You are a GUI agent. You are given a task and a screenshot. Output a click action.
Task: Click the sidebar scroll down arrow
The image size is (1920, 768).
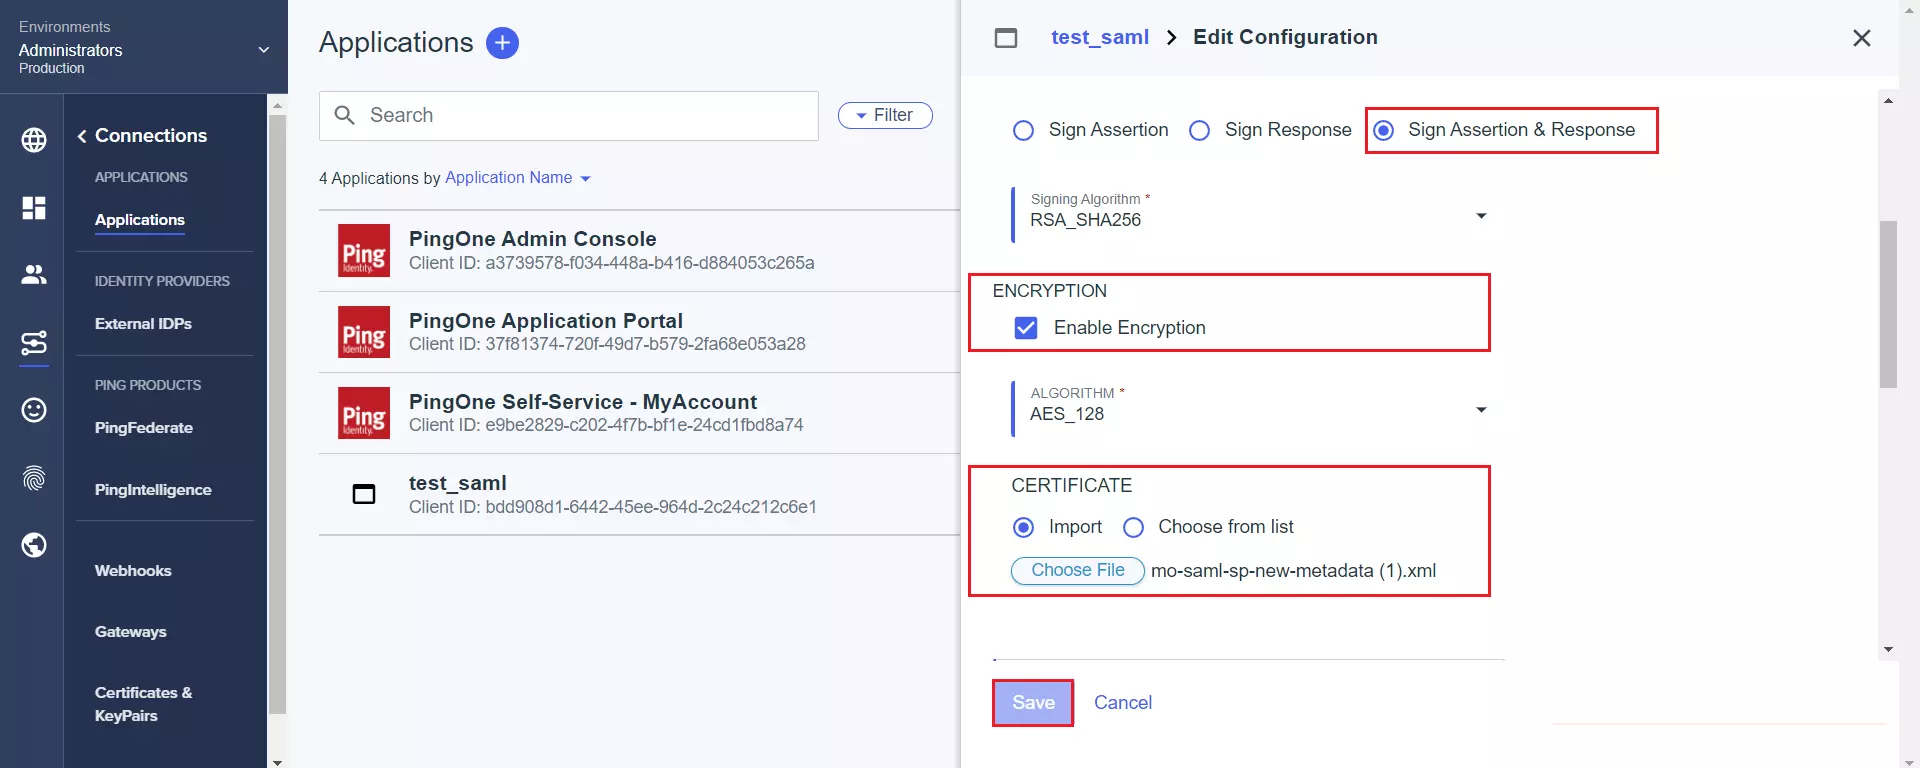277,762
